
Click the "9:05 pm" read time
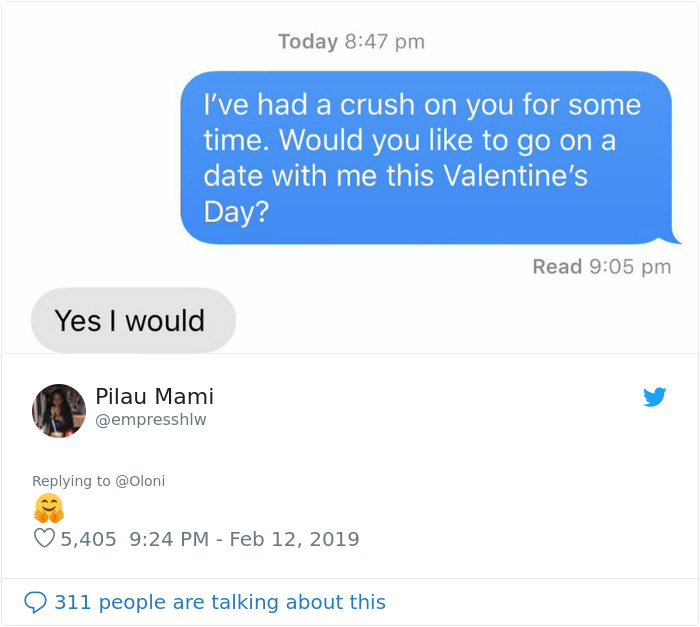[x=630, y=266]
